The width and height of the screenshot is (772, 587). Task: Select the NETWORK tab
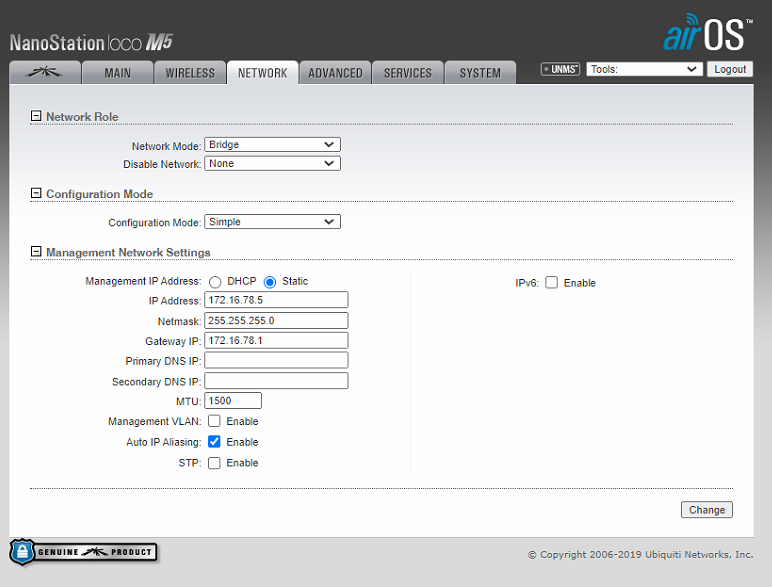[262, 73]
